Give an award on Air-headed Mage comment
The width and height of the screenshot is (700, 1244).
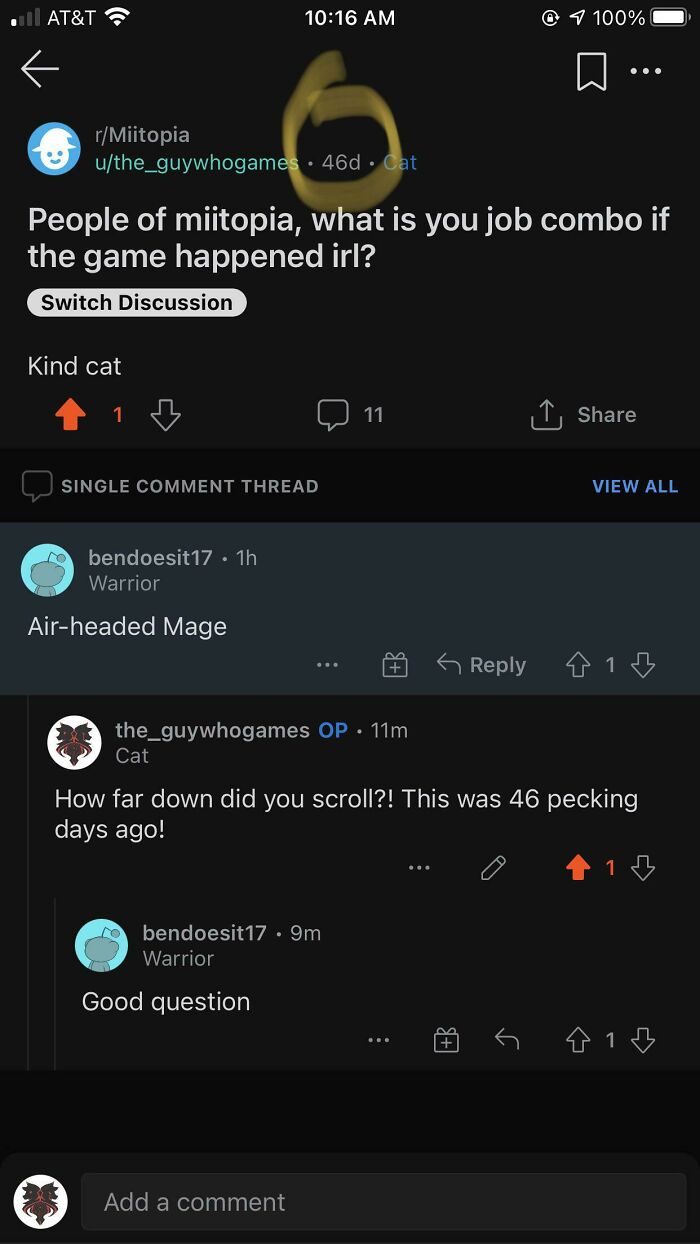394,664
